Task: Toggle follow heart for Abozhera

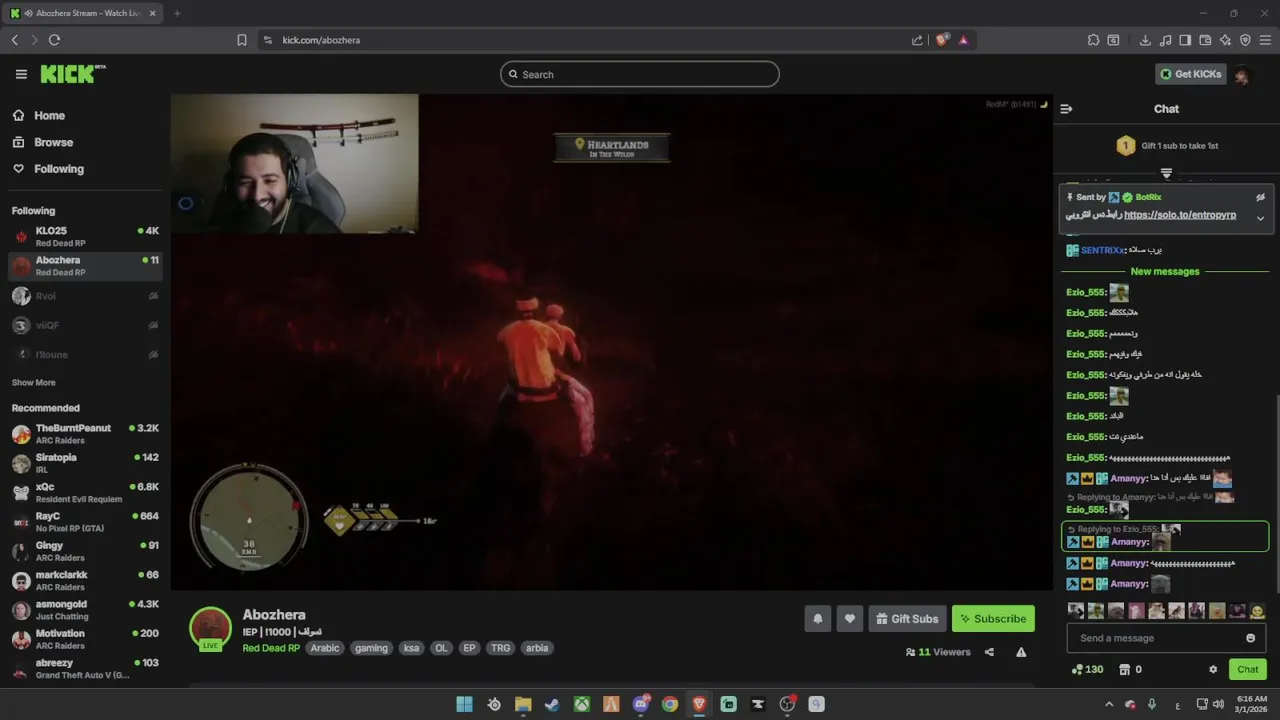Action: pyautogui.click(x=850, y=619)
